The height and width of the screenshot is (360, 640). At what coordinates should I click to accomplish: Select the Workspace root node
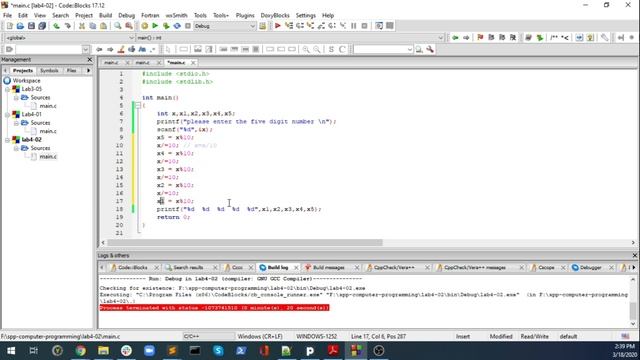coord(26,81)
